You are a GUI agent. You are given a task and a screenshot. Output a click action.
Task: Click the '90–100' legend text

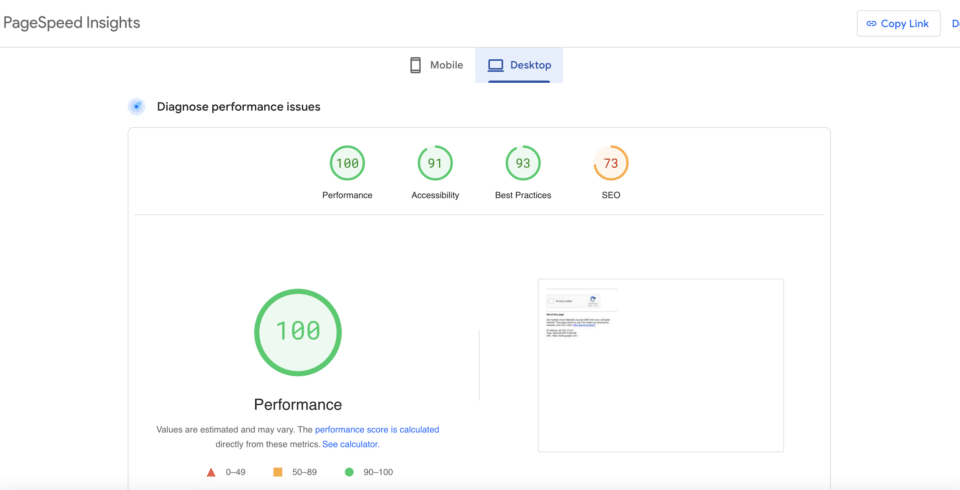click(x=378, y=472)
